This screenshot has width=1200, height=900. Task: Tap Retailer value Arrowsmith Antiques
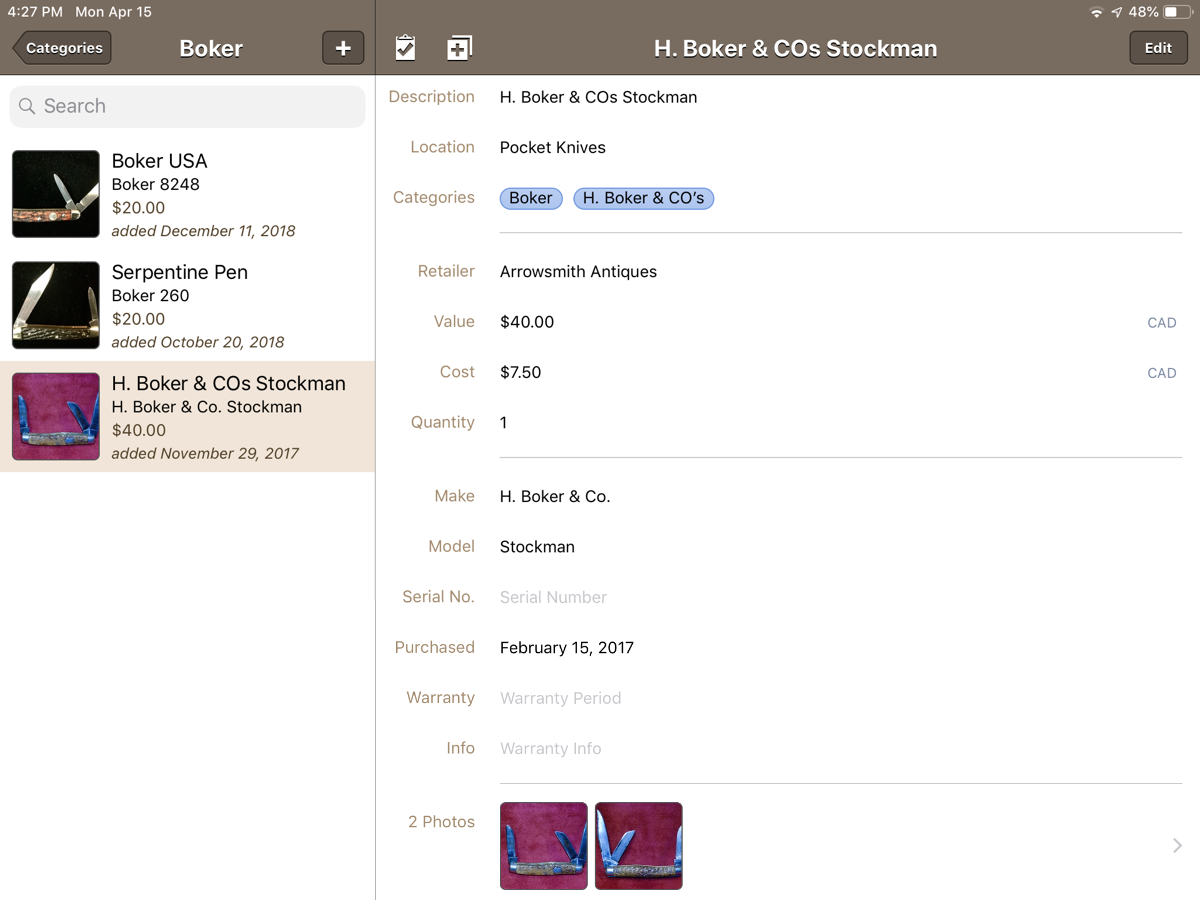(x=578, y=271)
